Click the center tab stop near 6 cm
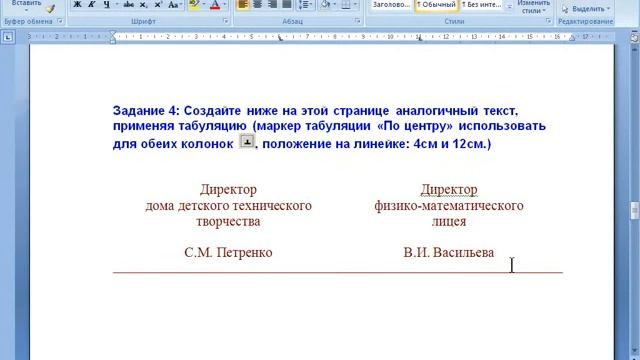Screen dimensions: 640x360 point(280,39)
